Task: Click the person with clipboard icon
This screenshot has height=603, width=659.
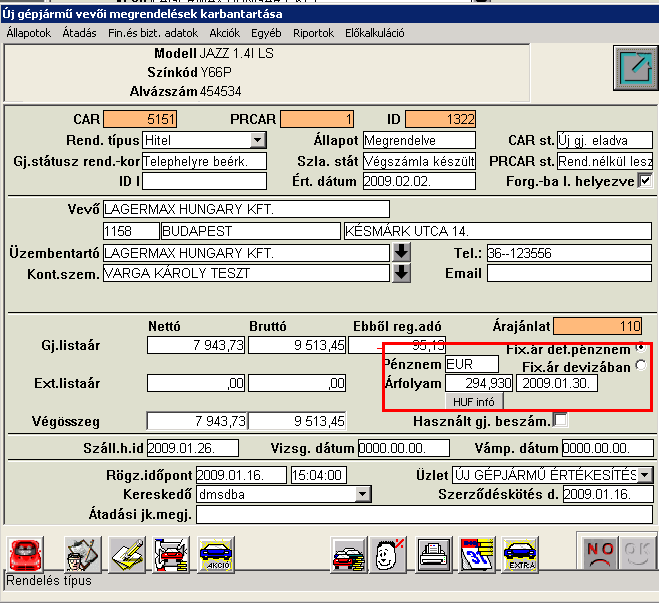Action: tap(83, 554)
